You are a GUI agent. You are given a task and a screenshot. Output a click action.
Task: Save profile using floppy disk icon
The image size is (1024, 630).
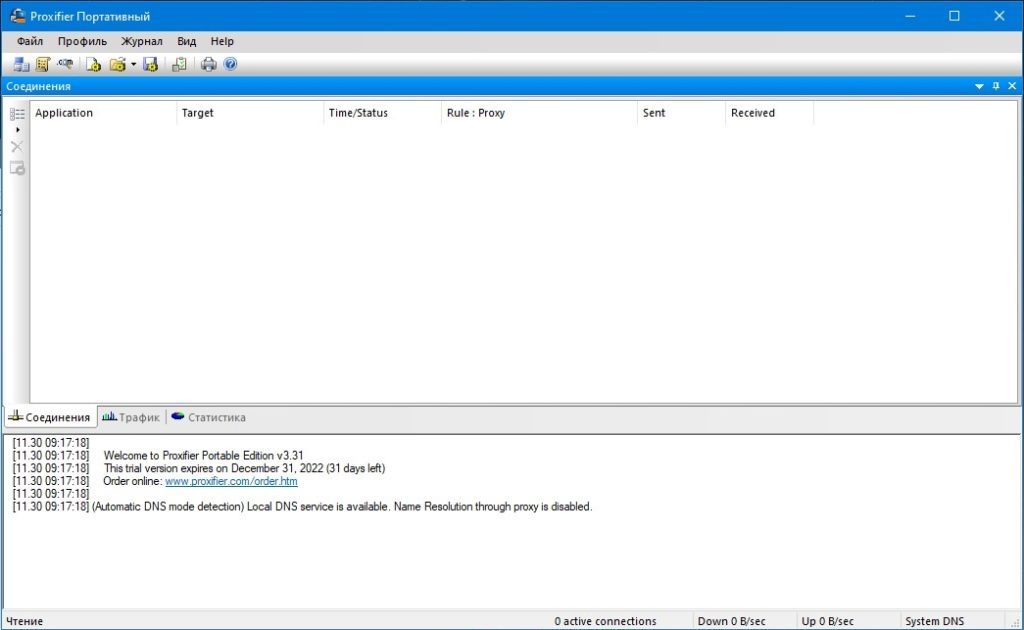(x=151, y=65)
